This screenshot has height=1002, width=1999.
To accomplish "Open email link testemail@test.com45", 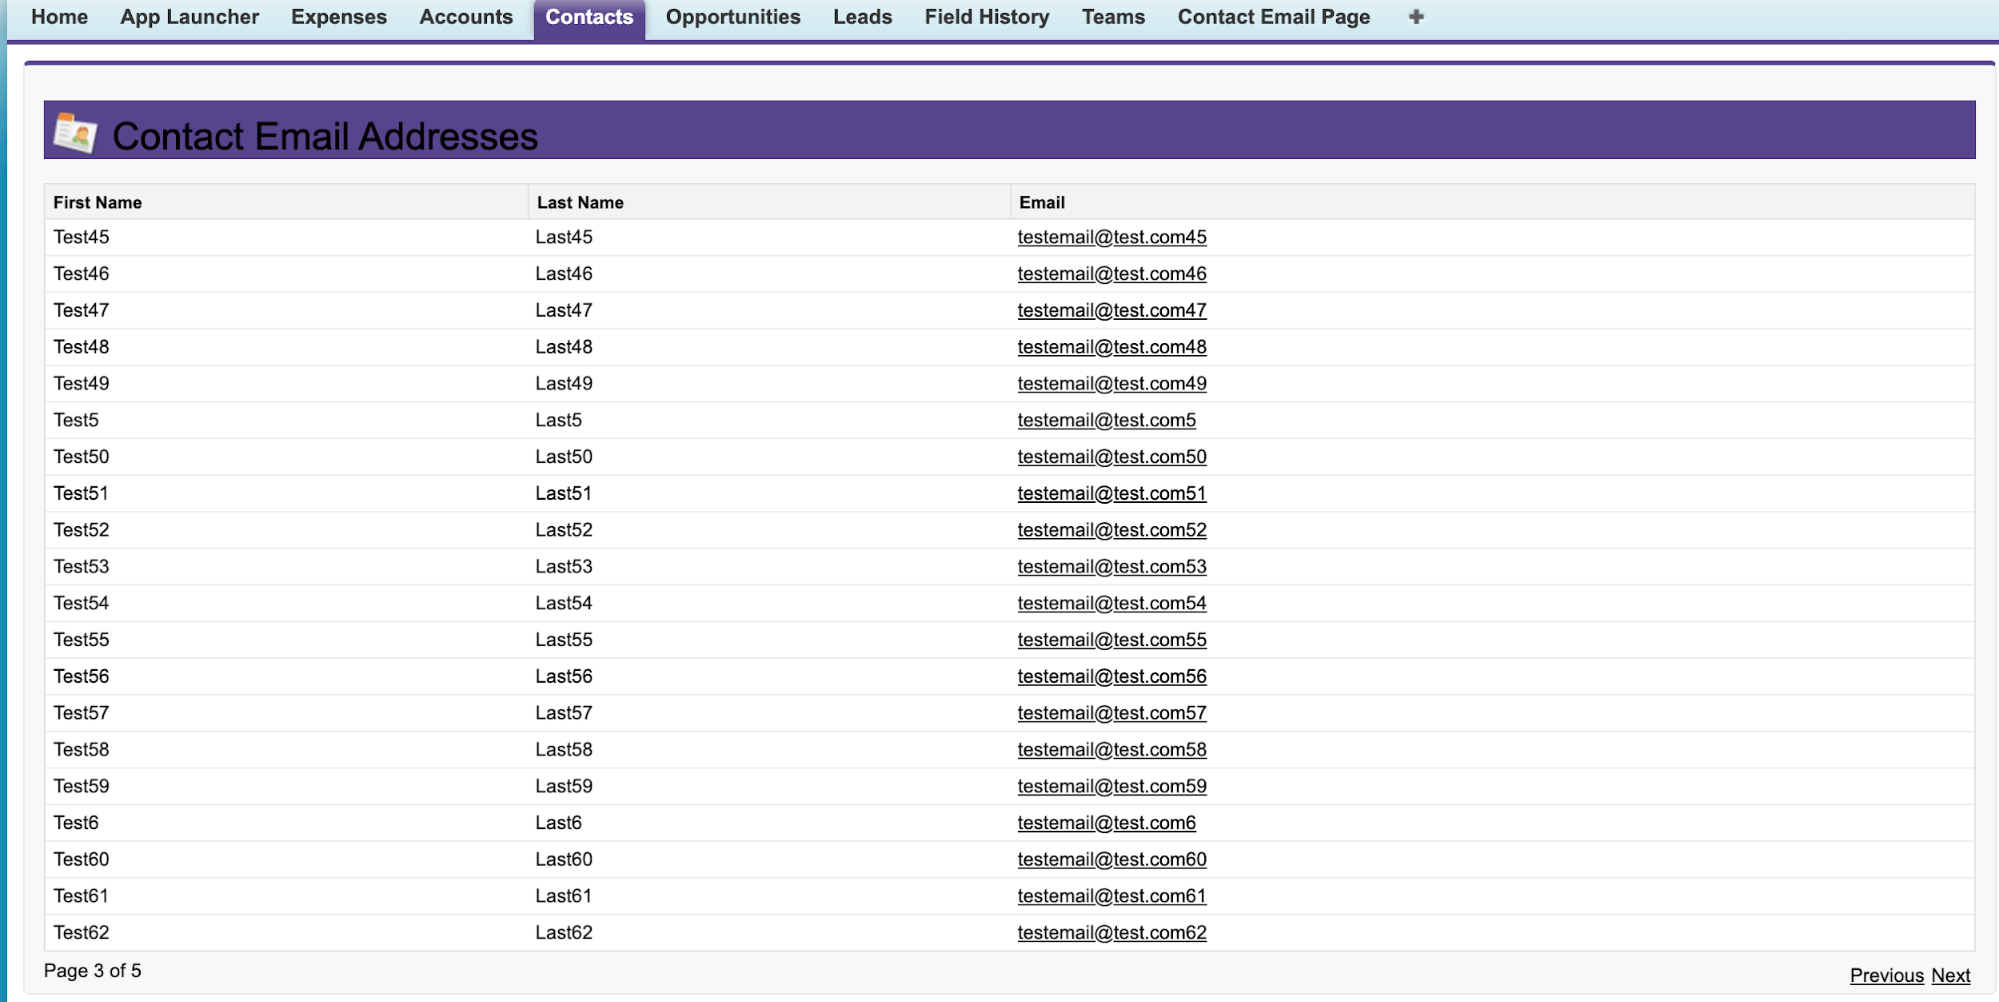I will click(1111, 237).
